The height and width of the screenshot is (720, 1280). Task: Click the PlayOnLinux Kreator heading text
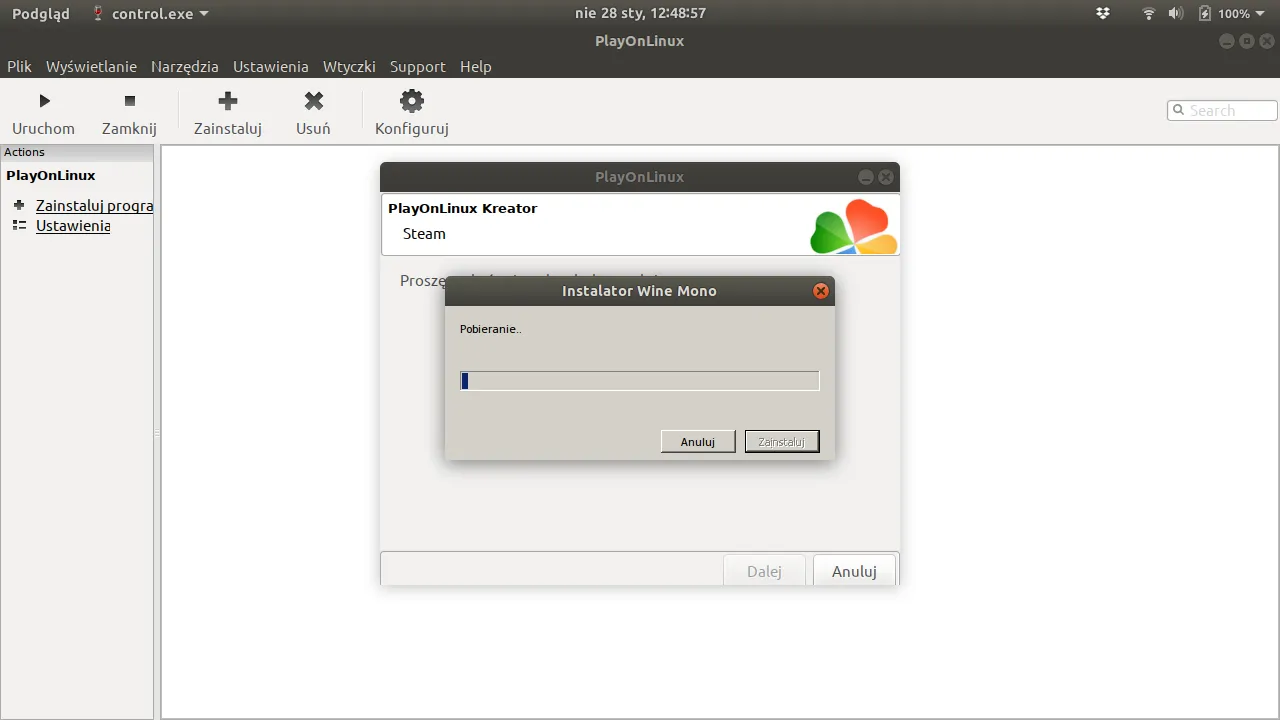click(x=463, y=208)
